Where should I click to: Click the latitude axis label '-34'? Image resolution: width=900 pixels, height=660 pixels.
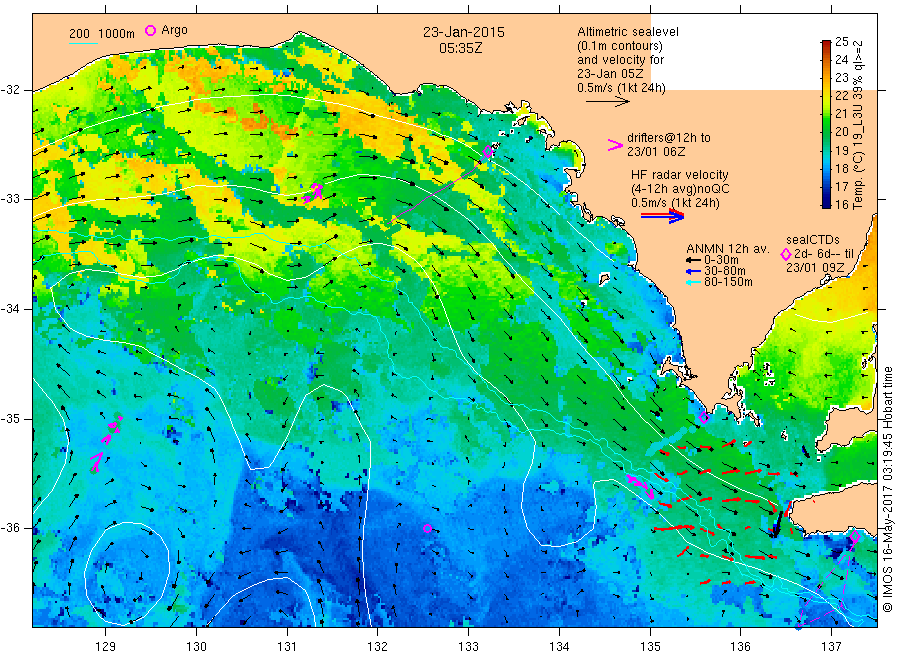click(x=11, y=309)
